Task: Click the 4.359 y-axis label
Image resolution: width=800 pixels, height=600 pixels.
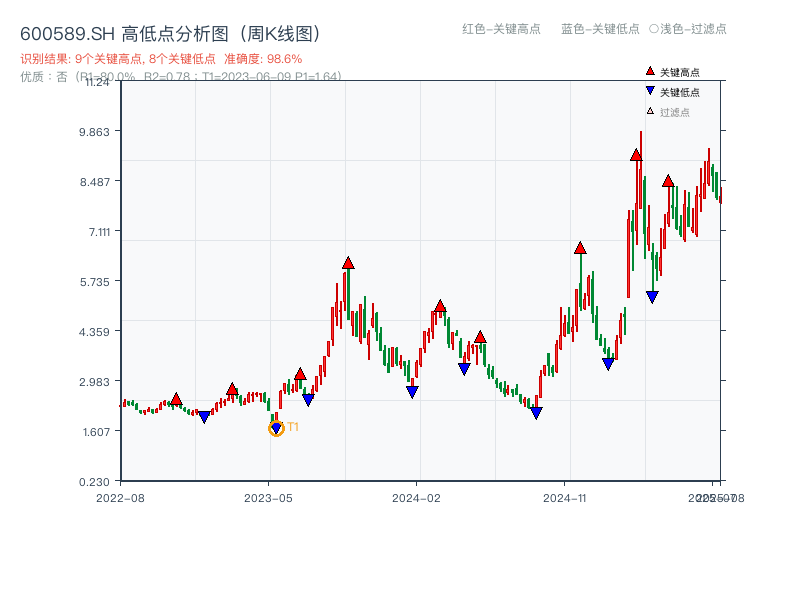Action: [94, 332]
